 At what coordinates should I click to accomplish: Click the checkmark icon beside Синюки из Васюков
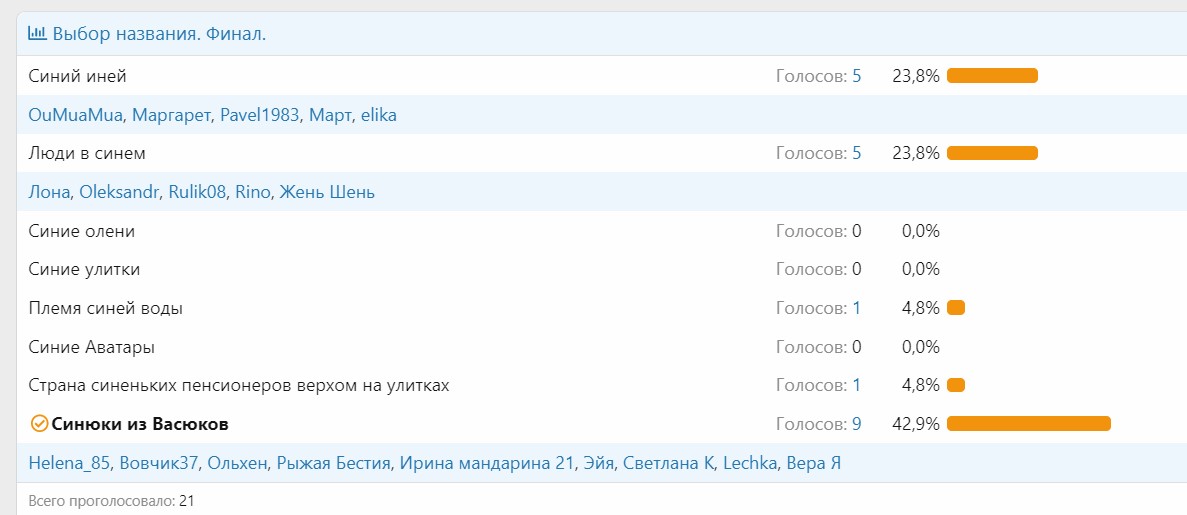(x=39, y=424)
